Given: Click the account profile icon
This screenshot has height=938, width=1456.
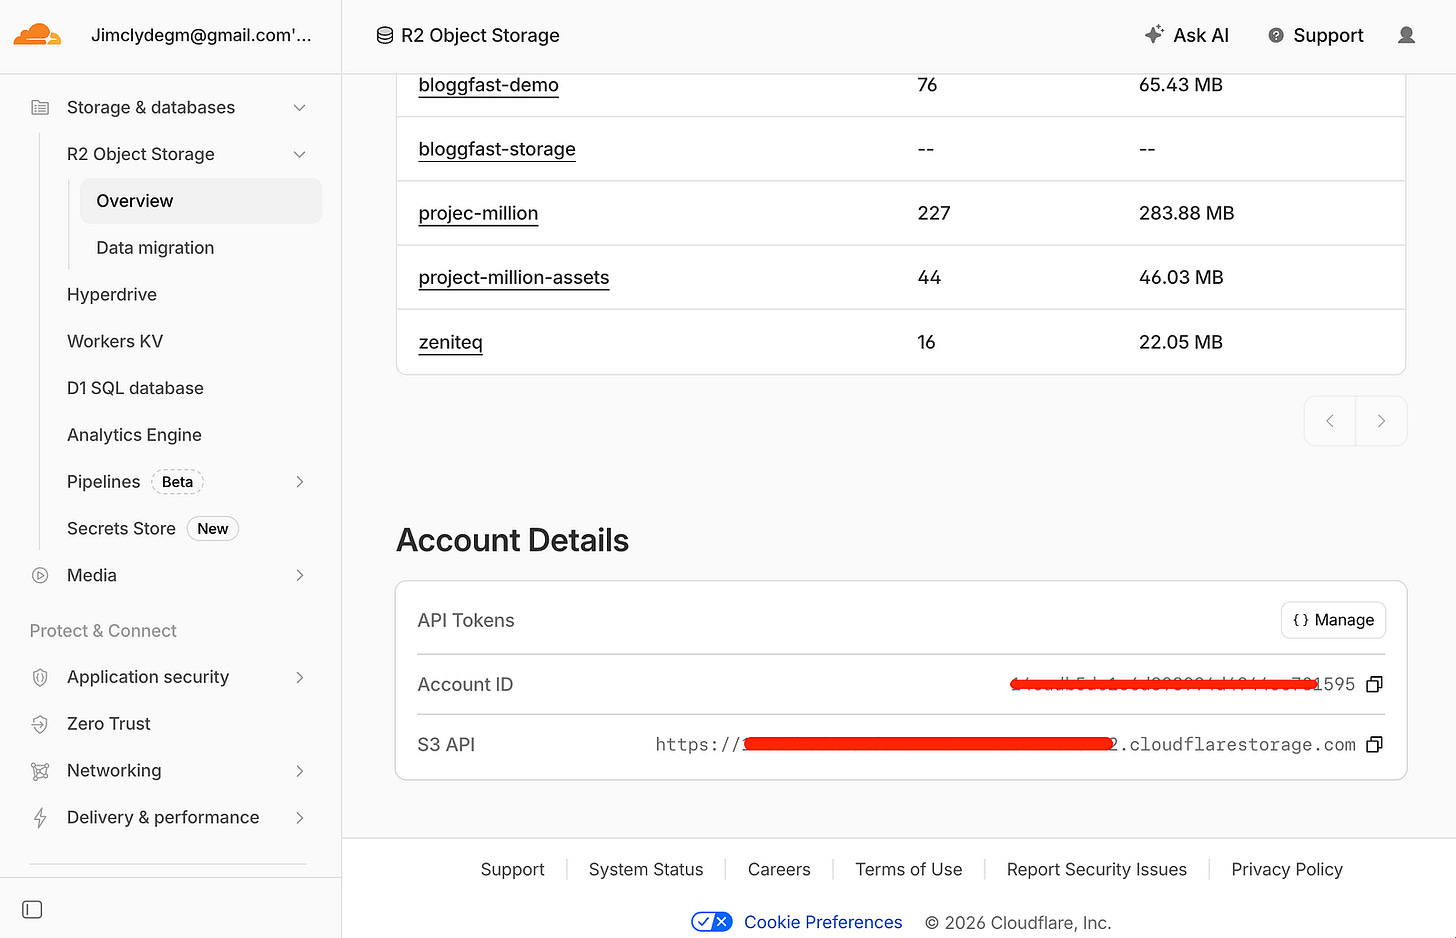Looking at the screenshot, I should click(x=1406, y=35).
